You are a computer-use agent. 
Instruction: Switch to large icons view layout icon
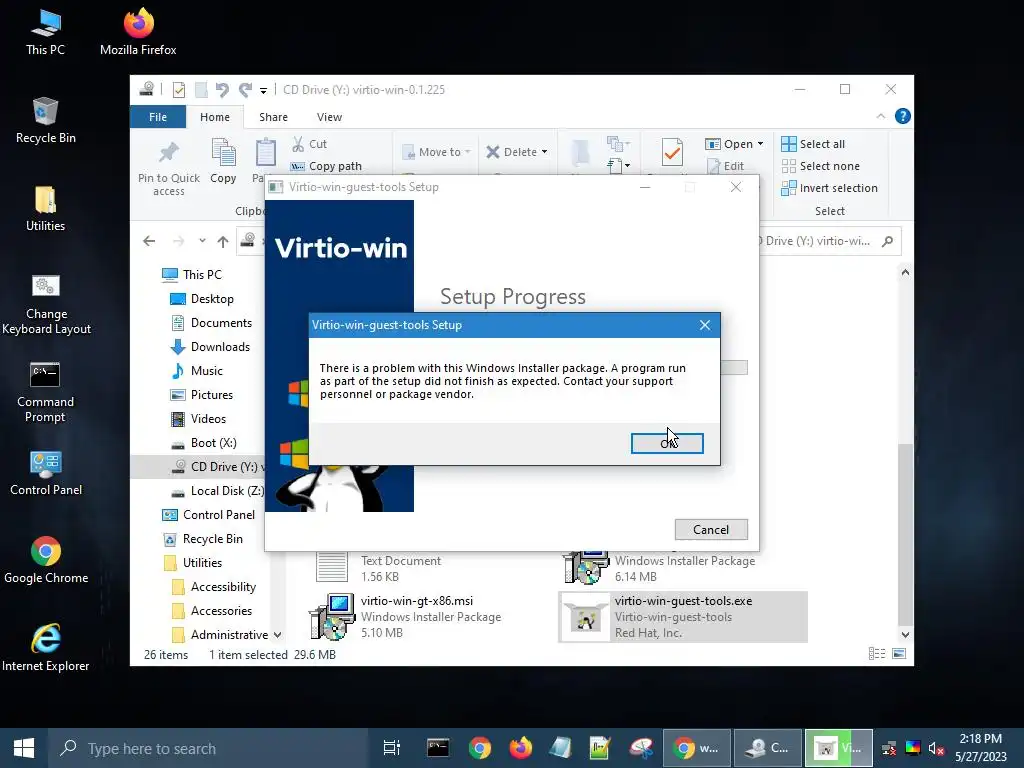[x=899, y=654]
